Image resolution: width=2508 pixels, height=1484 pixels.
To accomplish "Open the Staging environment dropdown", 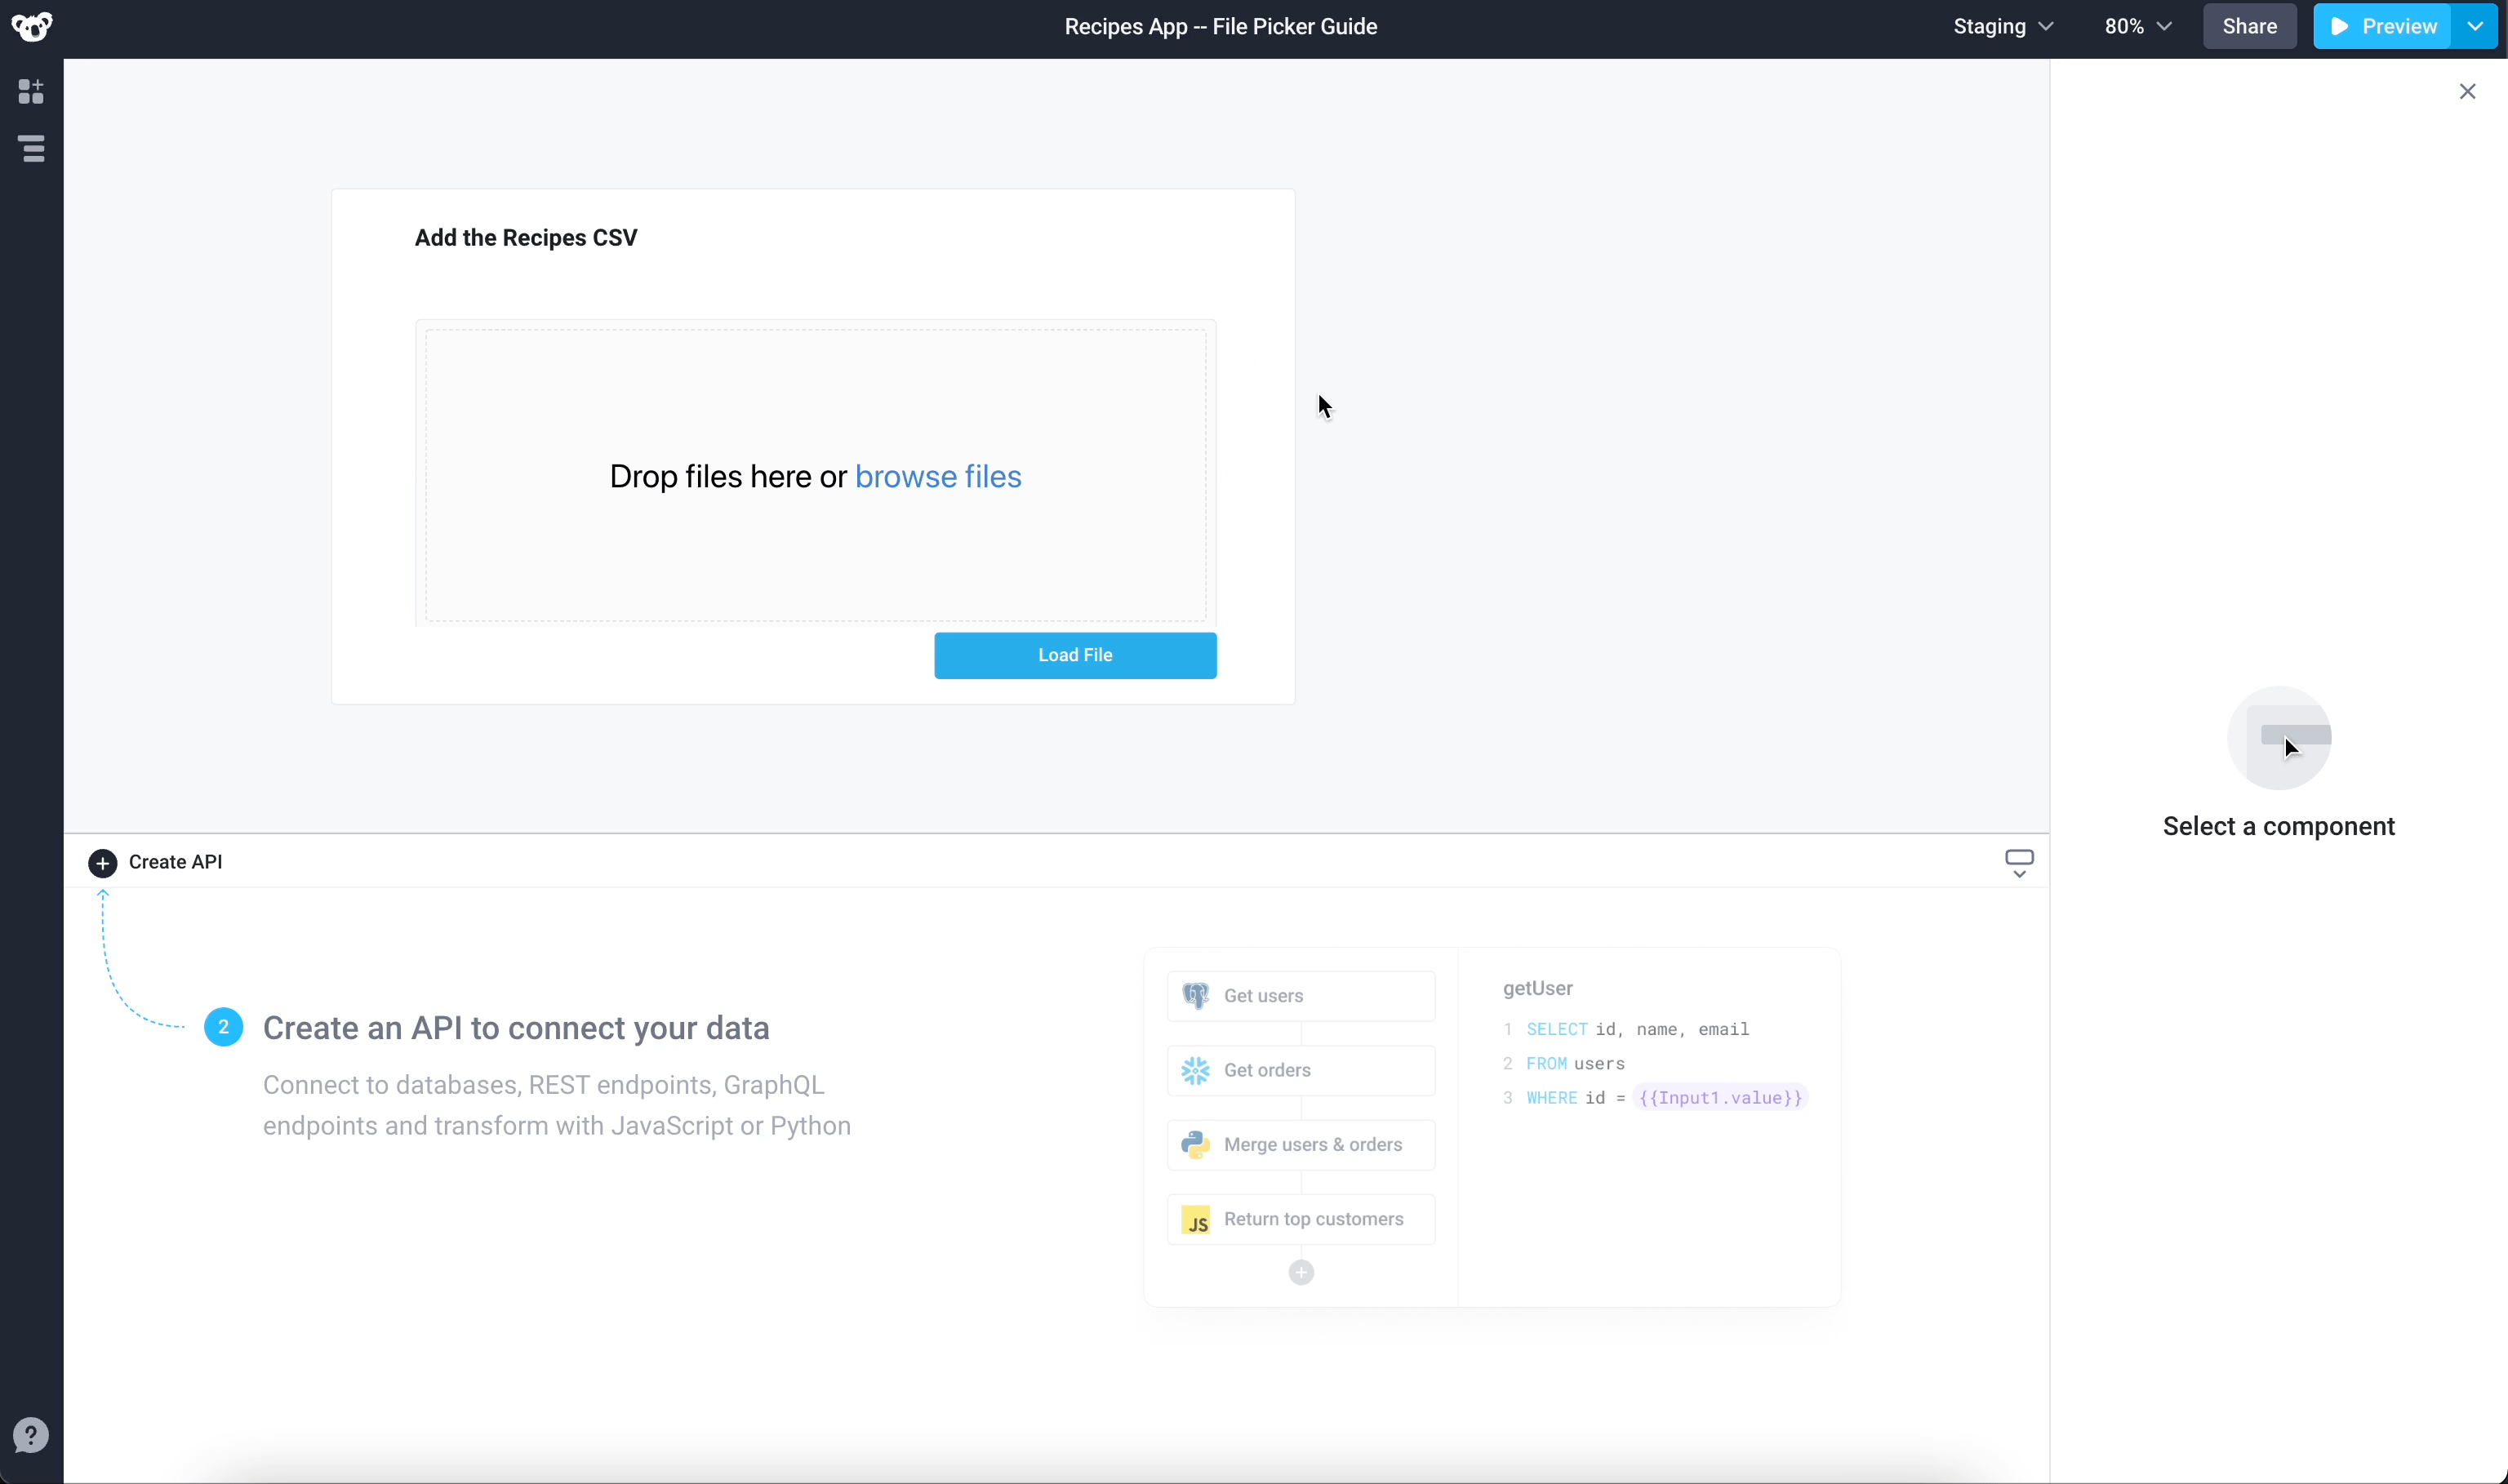I will [x=2003, y=26].
